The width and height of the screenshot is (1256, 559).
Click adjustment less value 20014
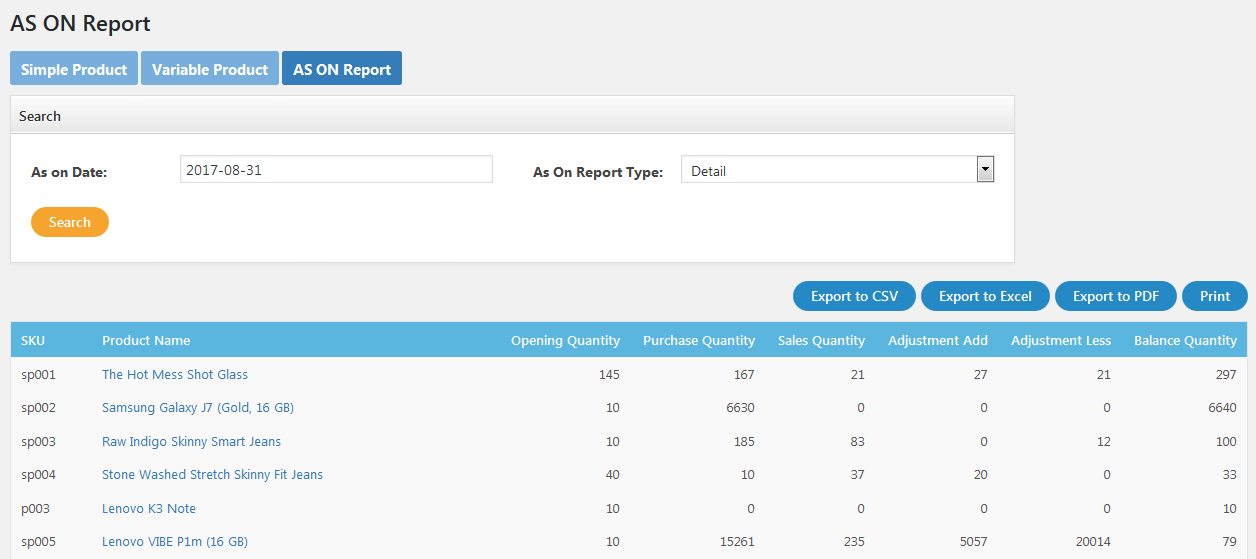(x=1092, y=541)
